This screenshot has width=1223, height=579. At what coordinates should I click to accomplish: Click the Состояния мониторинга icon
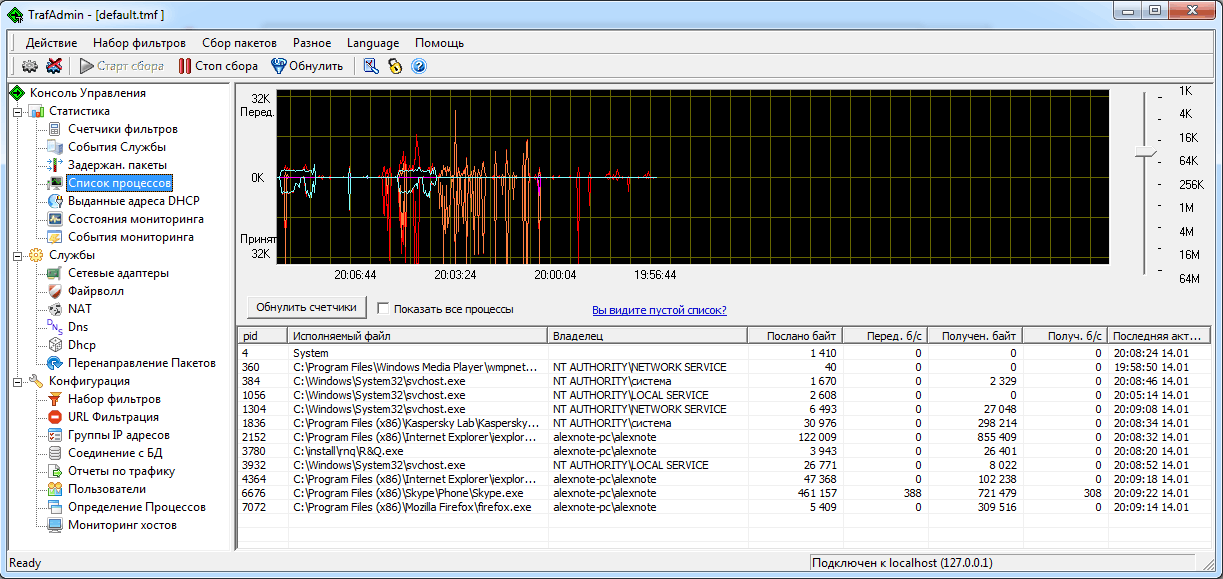[x=55, y=219]
